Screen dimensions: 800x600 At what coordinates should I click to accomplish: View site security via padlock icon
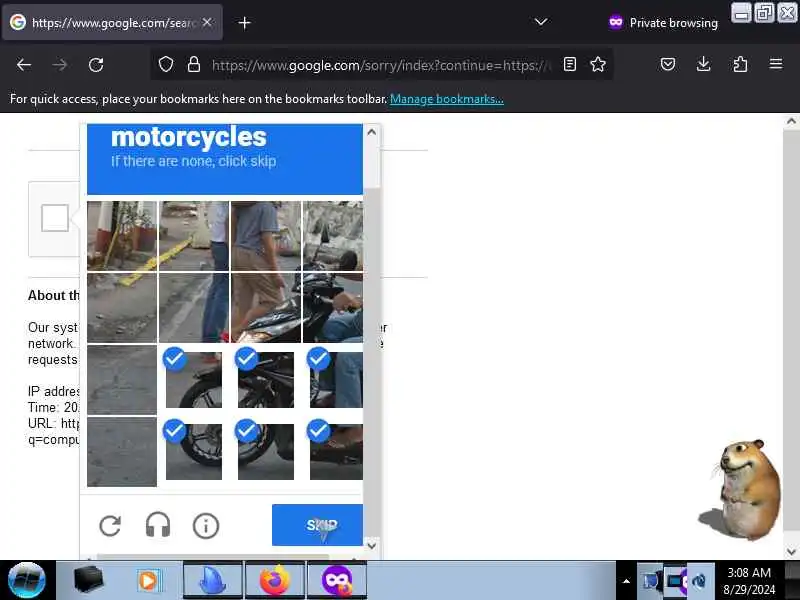tap(194, 64)
